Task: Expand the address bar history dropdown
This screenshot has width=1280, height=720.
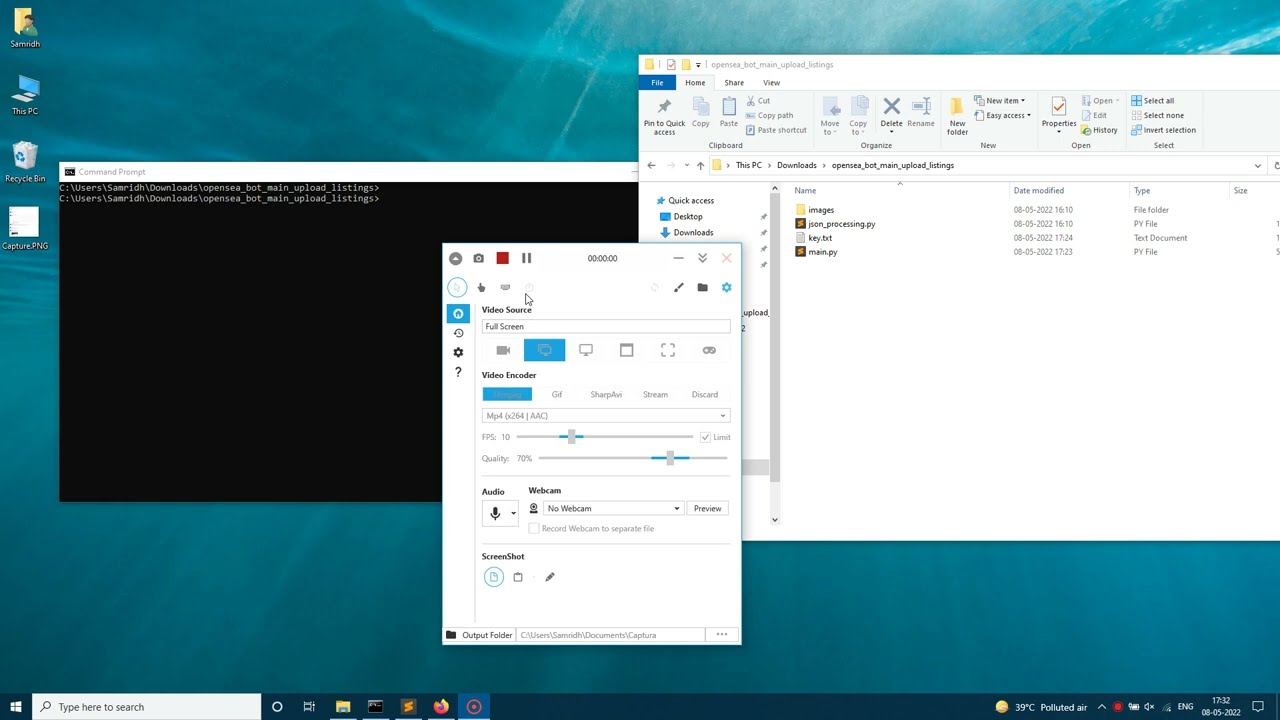Action: pyautogui.click(x=1257, y=166)
